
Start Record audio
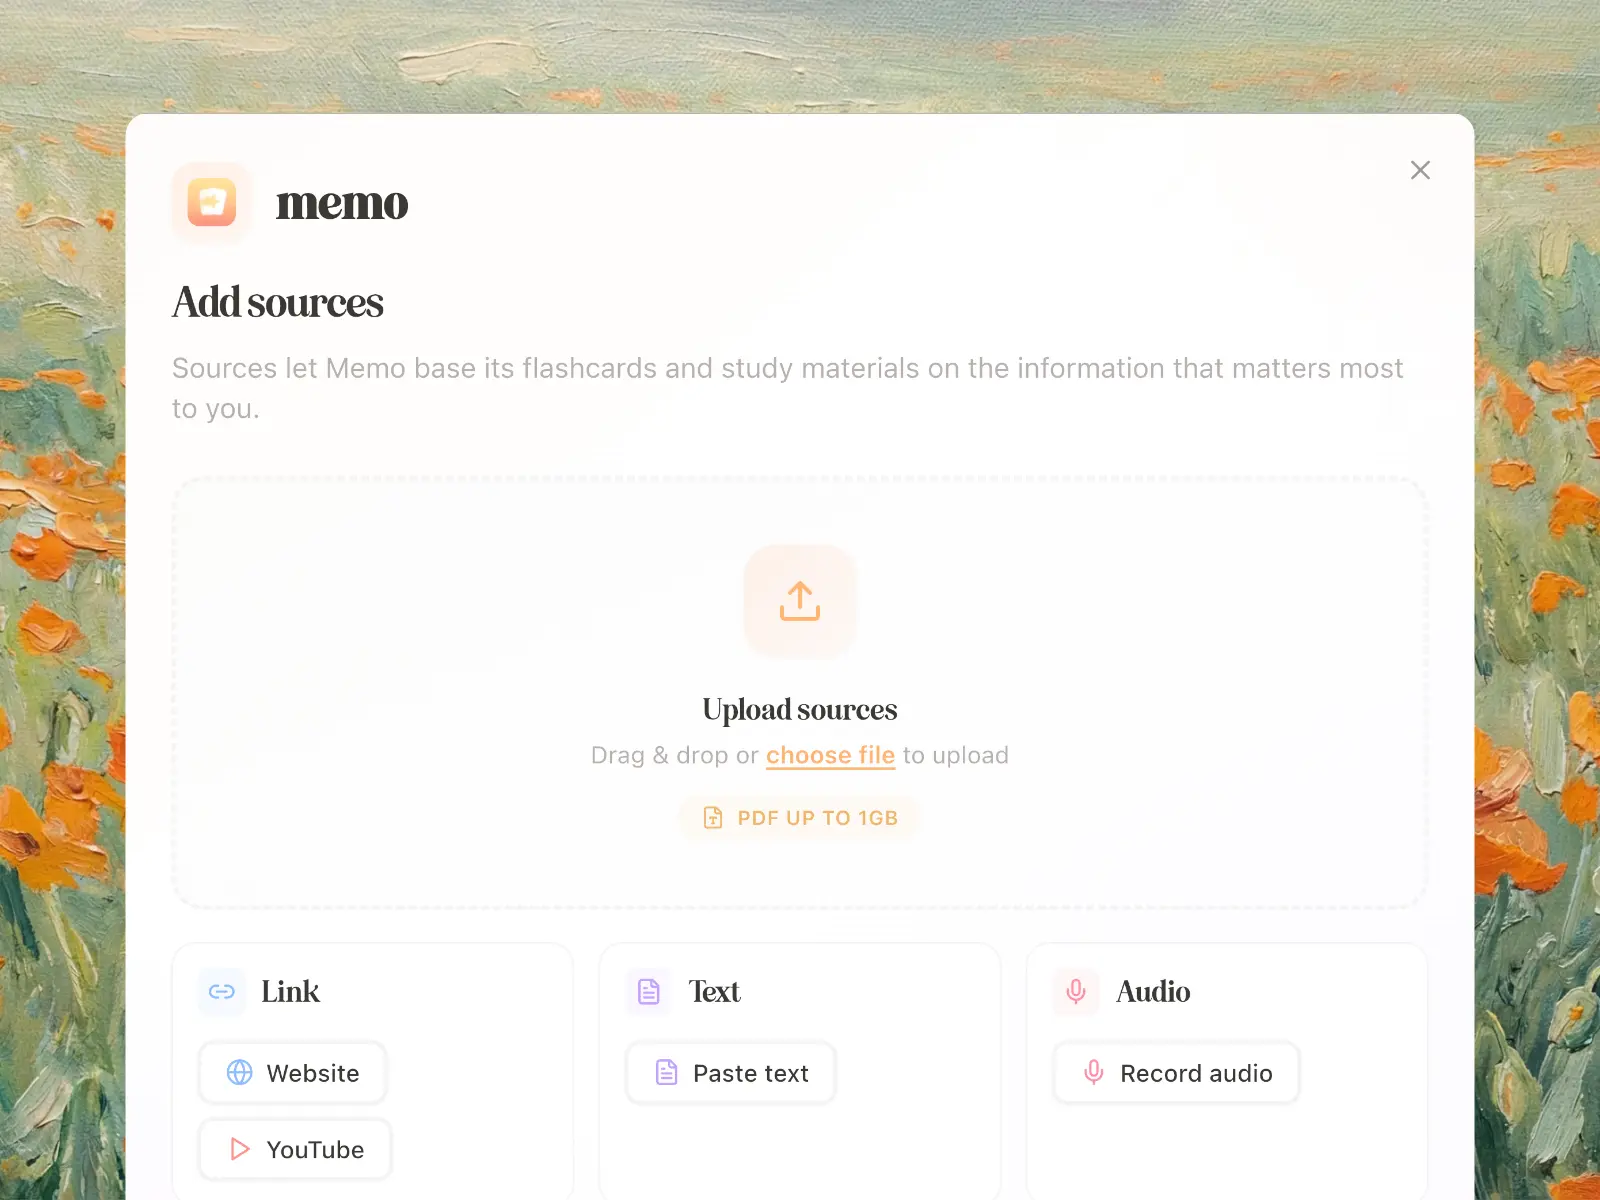[x=1176, y=1073]
